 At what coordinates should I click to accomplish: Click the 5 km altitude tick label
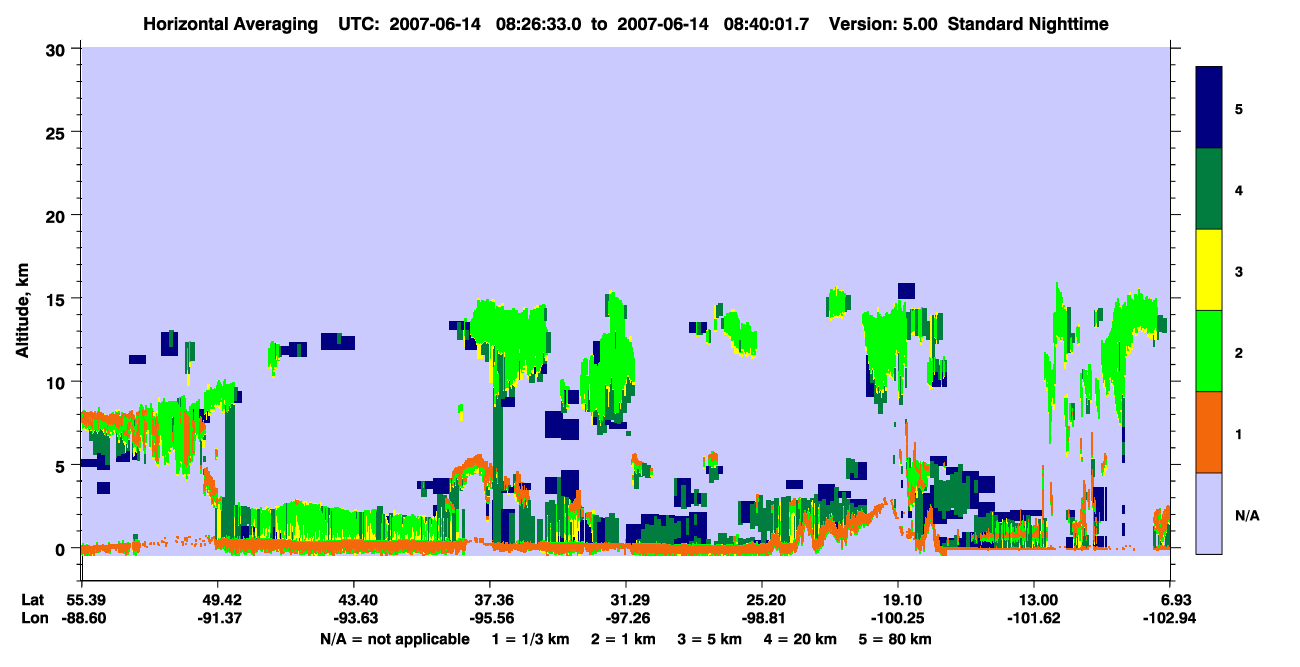point(61,465)
